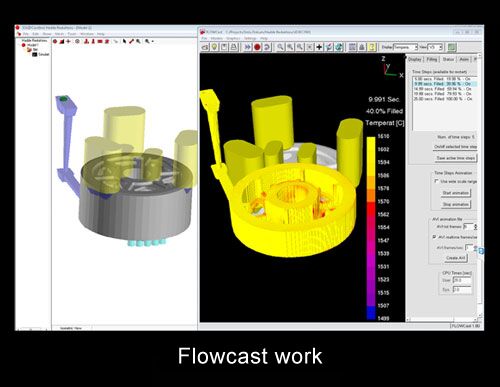Open the Display variable dropdown
The image size is (500, 387).
pyautogui.click(x=405, y=47)
